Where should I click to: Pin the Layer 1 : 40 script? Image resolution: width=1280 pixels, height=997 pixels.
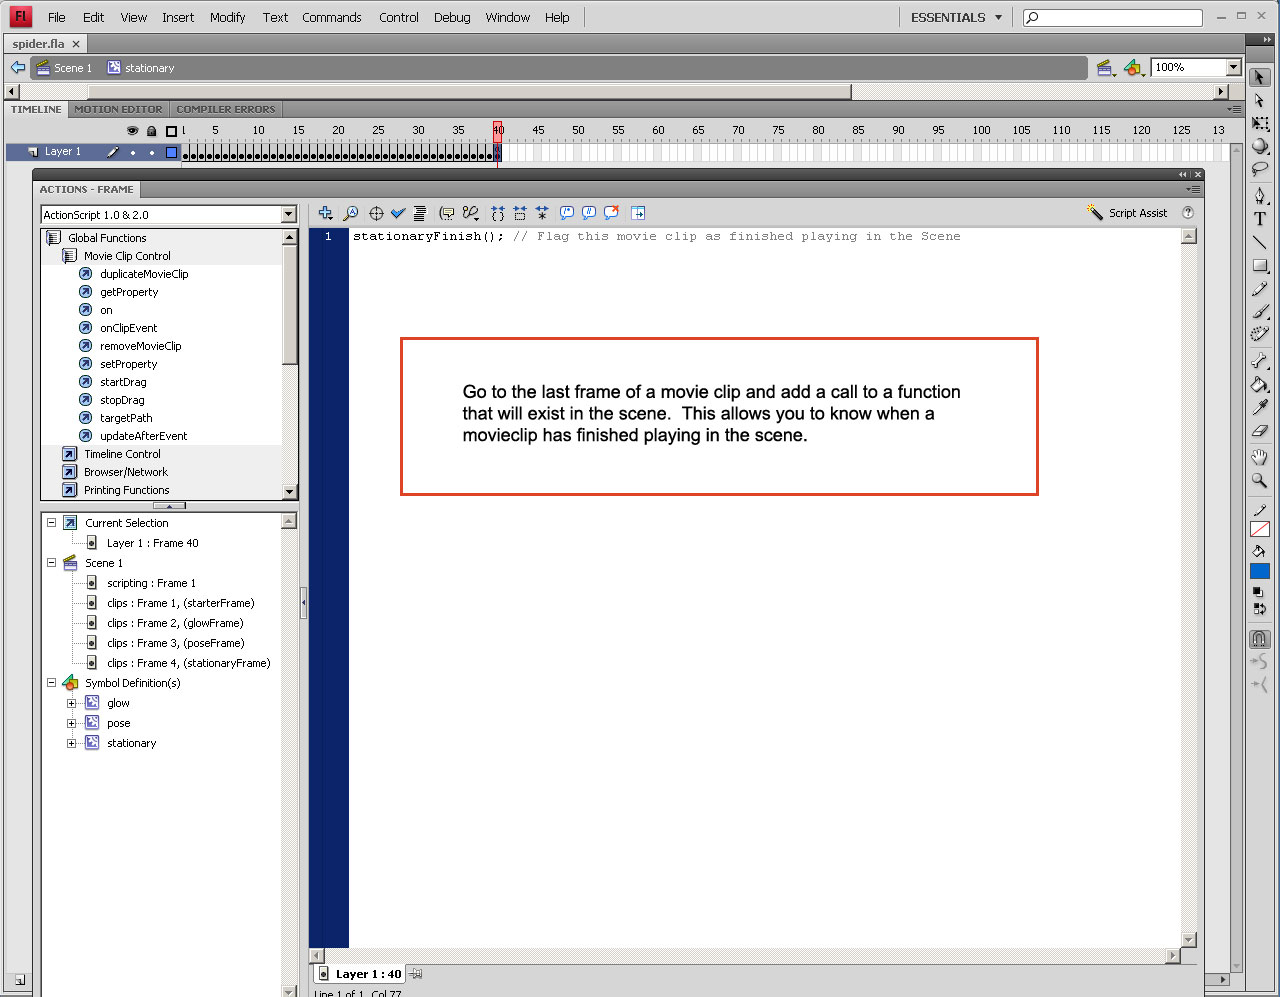tap(416, 974)
